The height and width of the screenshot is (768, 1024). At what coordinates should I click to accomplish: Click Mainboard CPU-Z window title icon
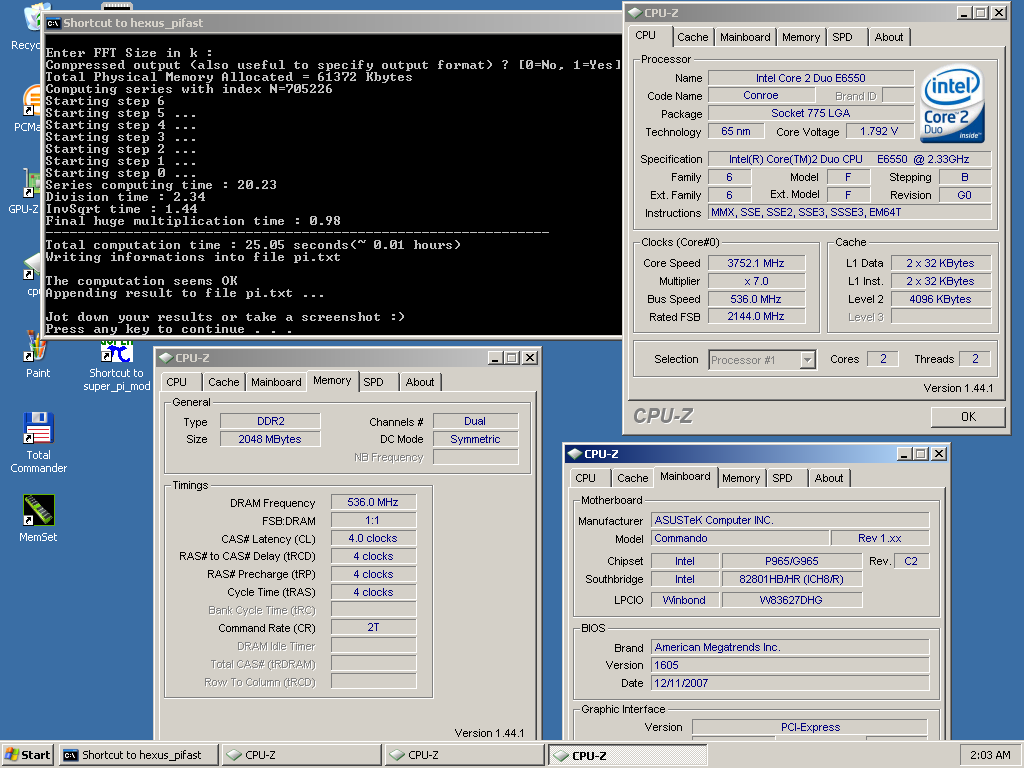click(x=575, y=454)
